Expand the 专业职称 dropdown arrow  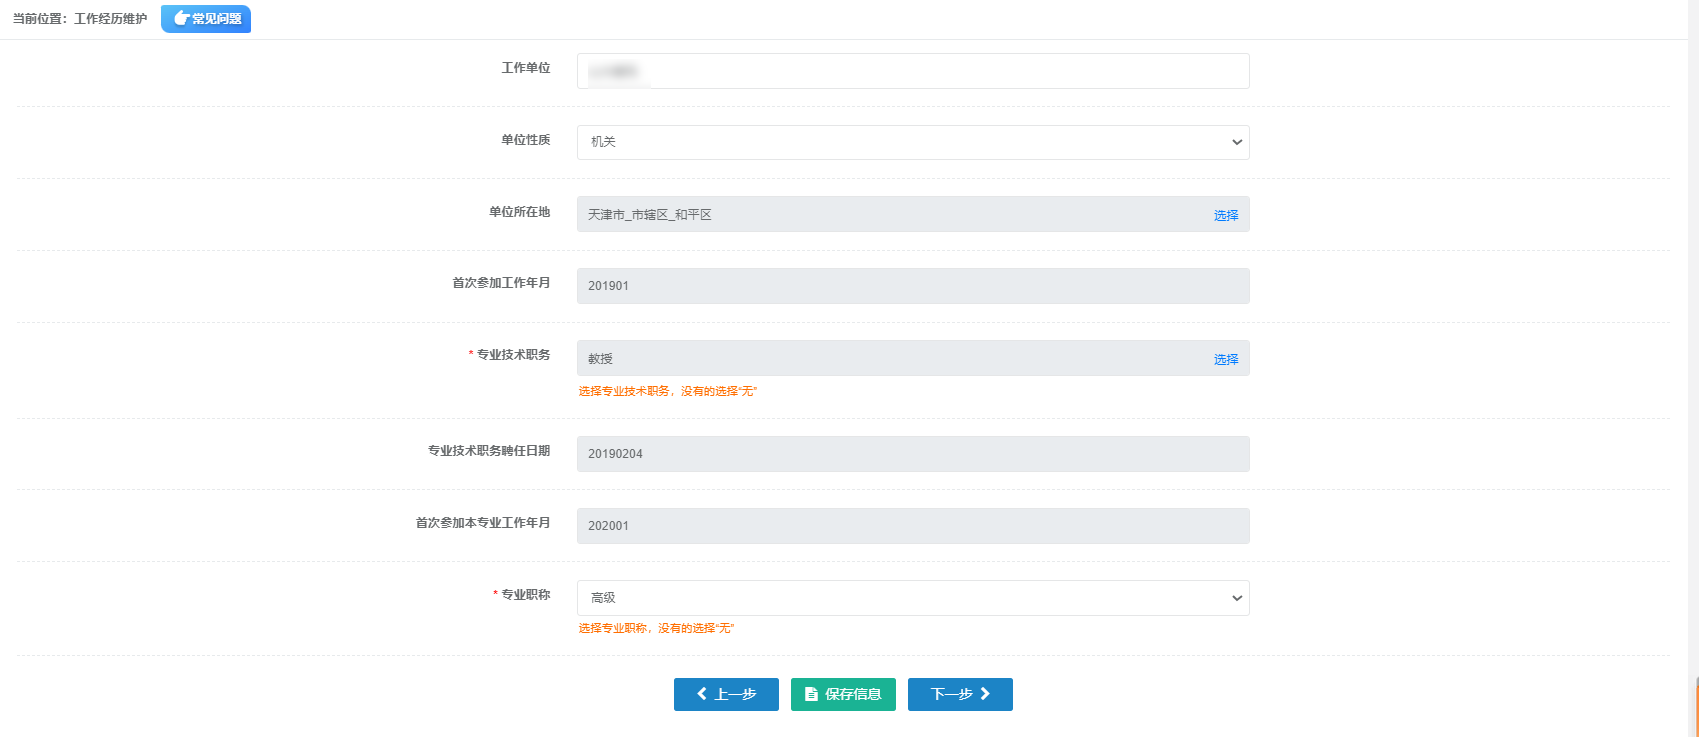click(x=1237, y=598)
